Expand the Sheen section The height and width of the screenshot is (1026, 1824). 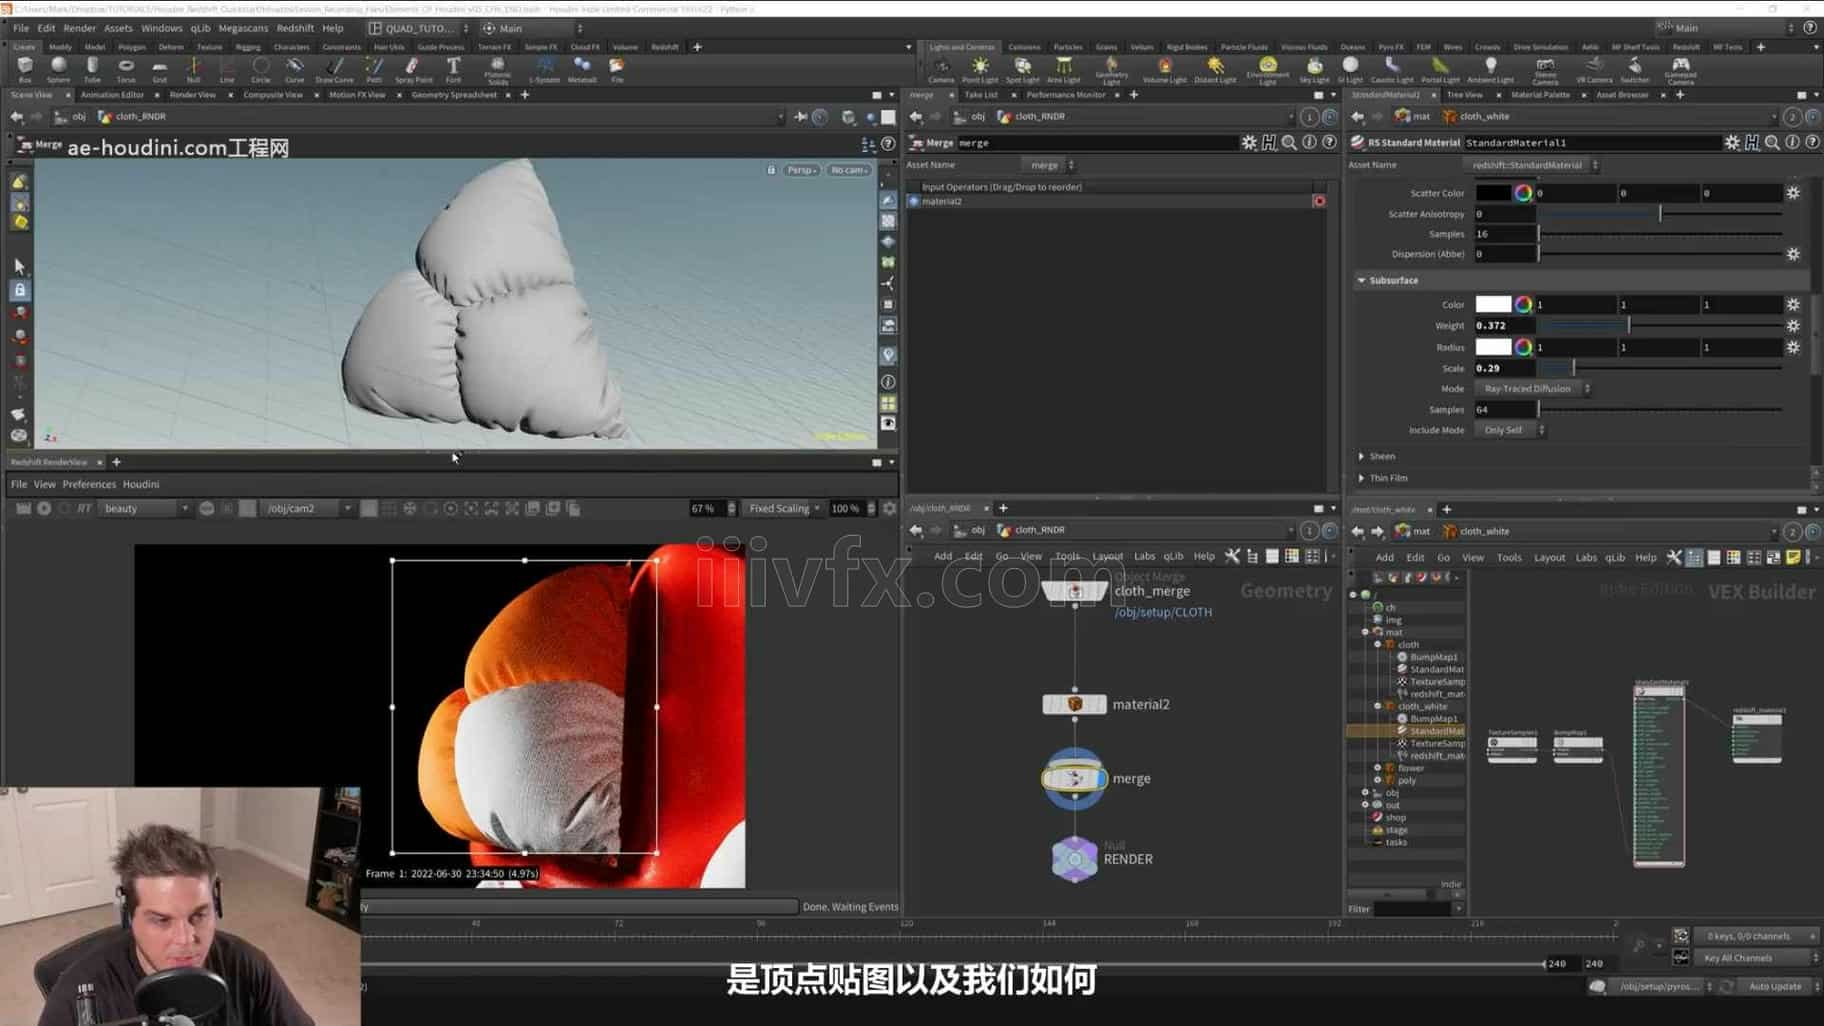point(1381,456)
